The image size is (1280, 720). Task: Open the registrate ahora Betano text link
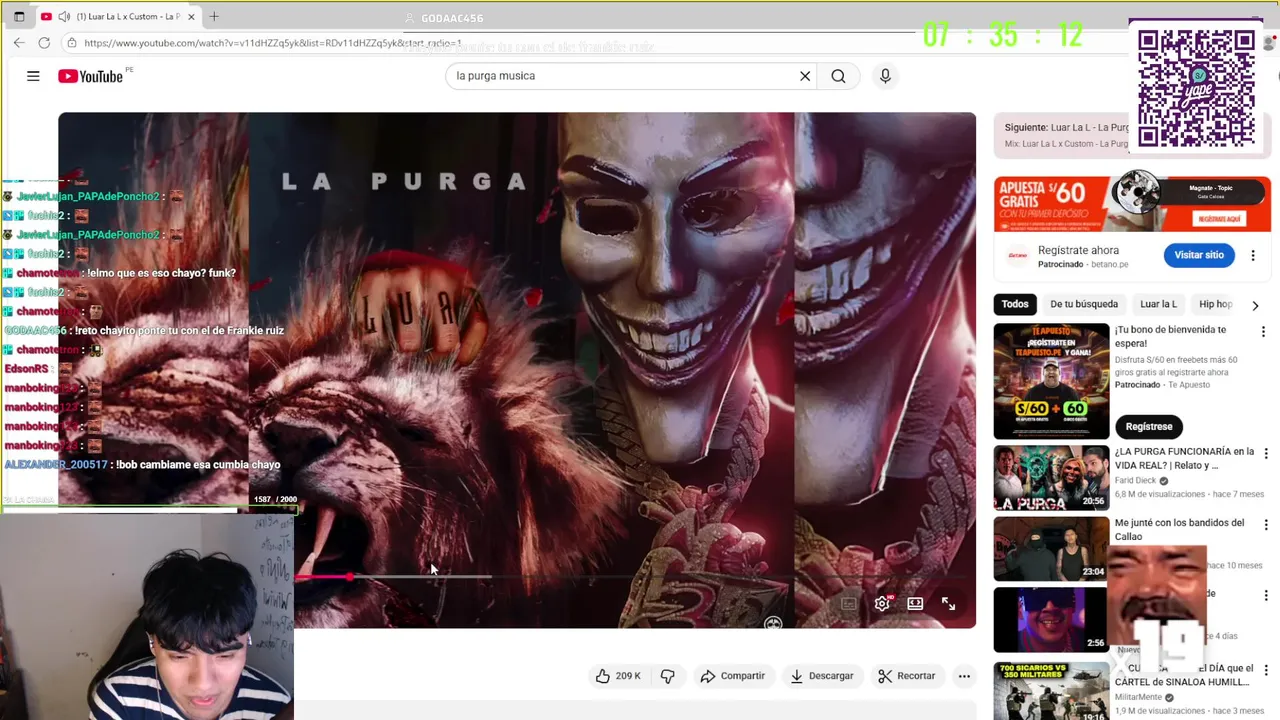(x=1078, y=250)
